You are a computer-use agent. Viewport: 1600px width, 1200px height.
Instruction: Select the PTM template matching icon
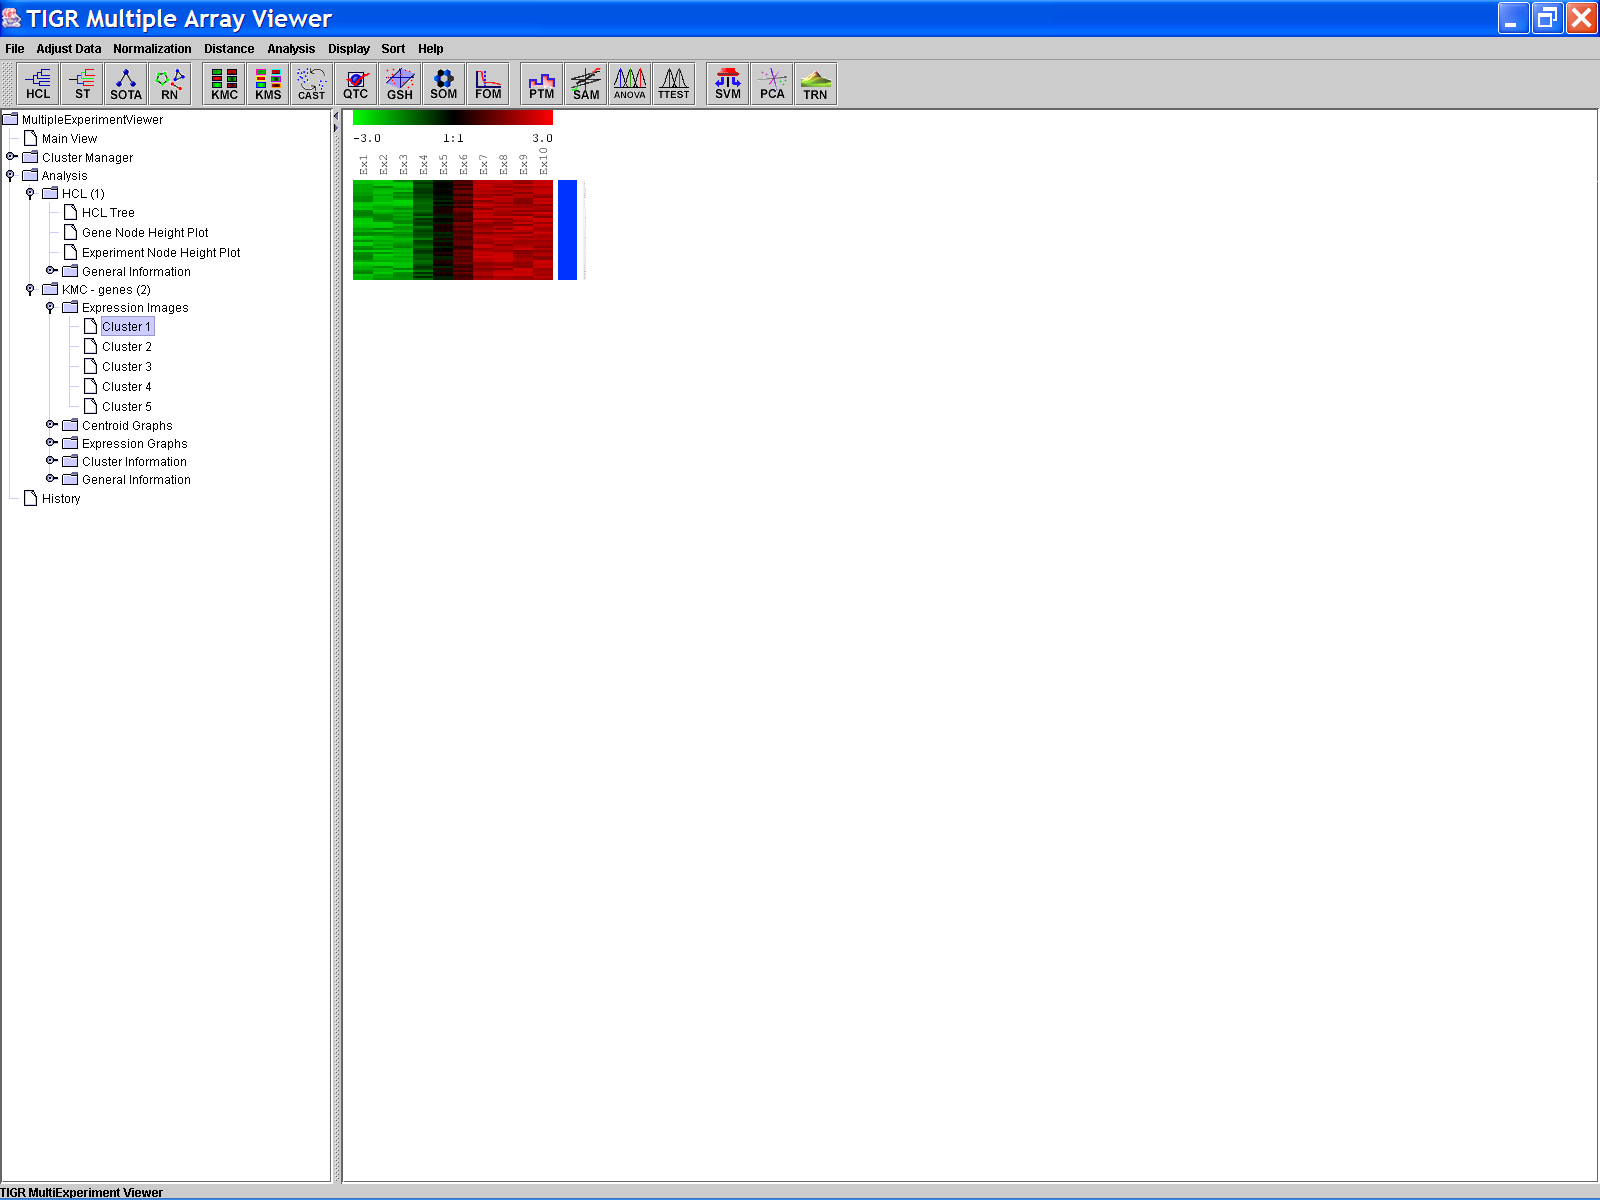click(541, 84)
